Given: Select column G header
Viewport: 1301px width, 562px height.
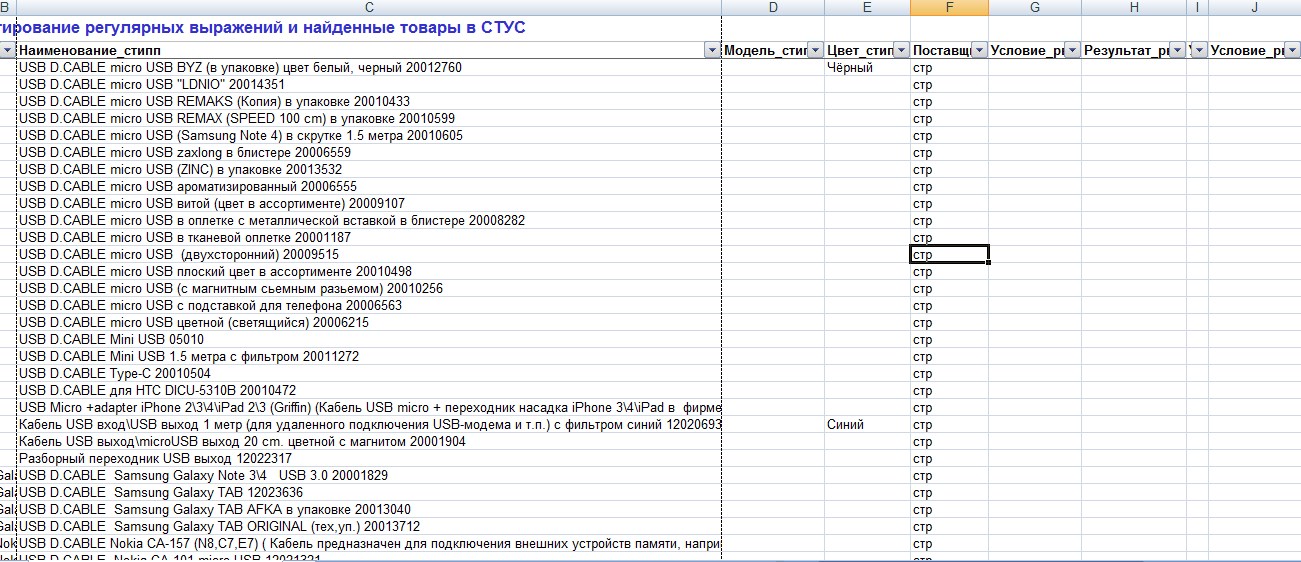Looking at the screenshot, I should point(1035,8).
